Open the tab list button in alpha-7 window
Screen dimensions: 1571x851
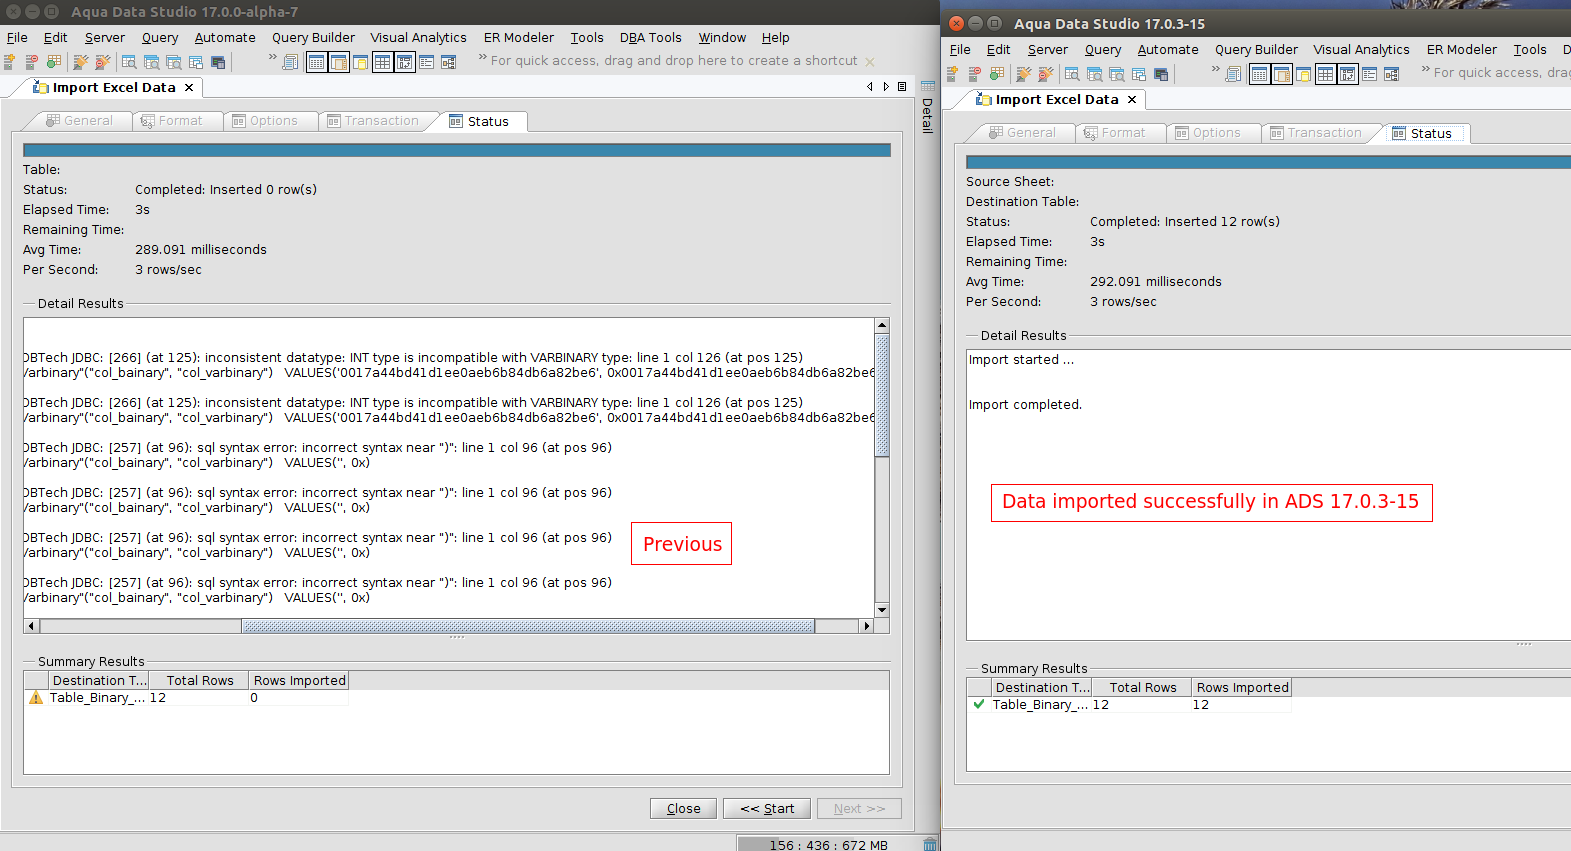tap(902, 87)
